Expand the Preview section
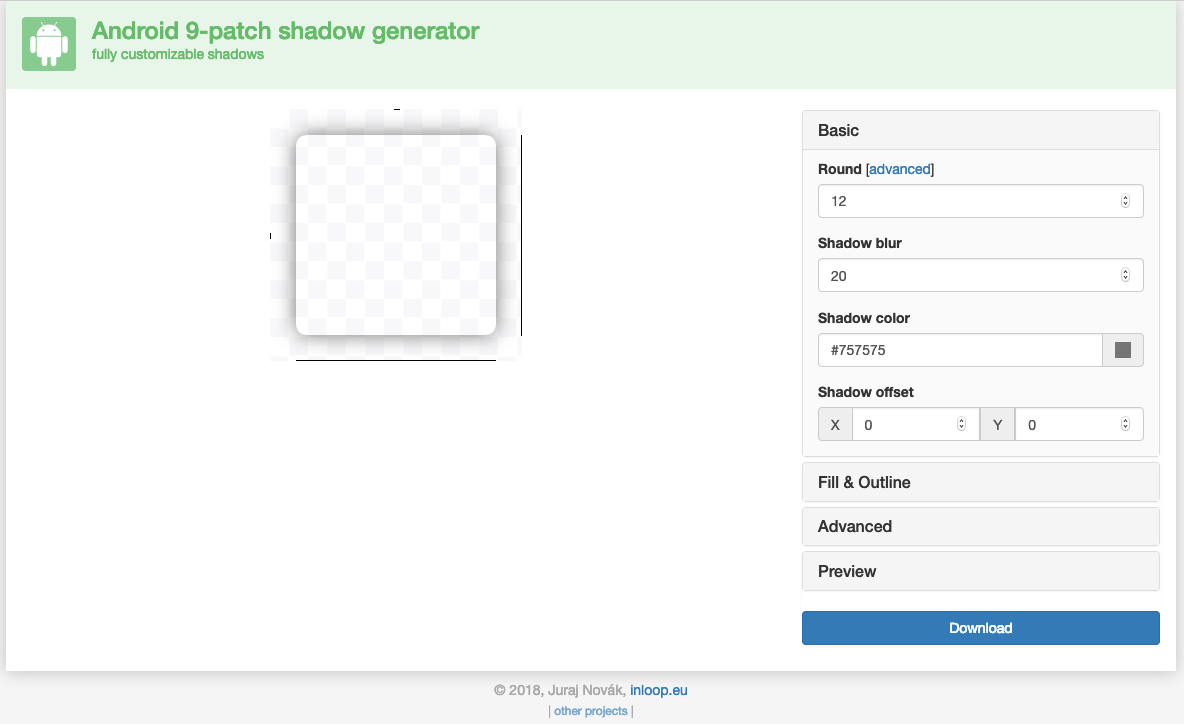Image resolution: width=1184 pixels, height=724 pixels. tap(980, 571)
